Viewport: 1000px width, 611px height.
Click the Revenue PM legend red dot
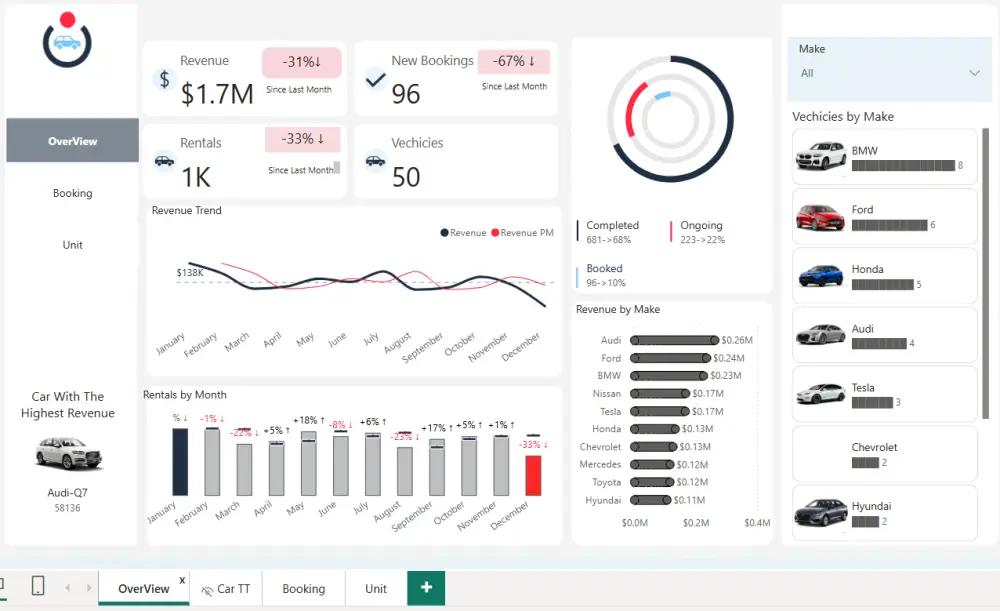pyautogui.click(x=495, y=233)
